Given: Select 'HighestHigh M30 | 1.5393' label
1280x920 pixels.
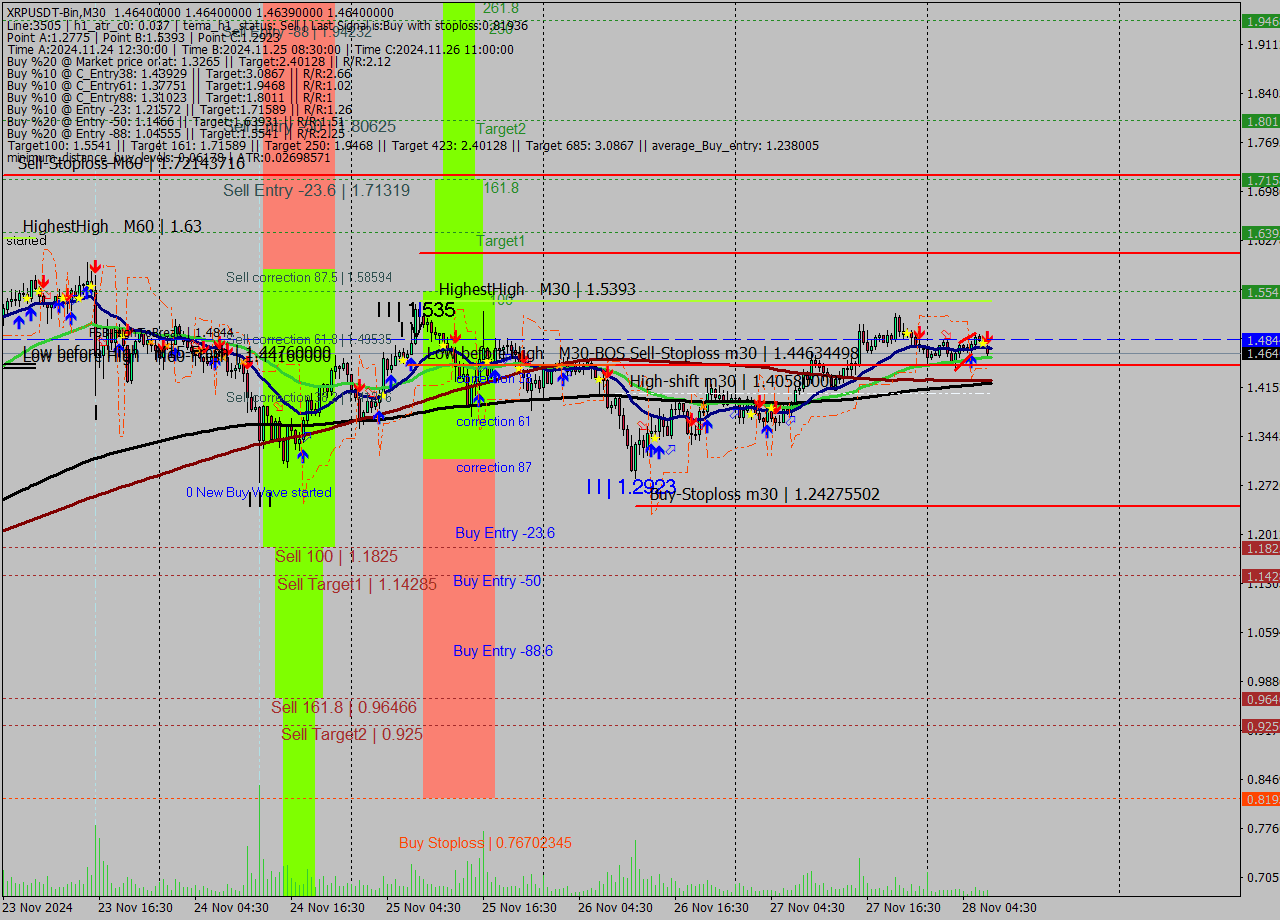Looking at the screenshot, I should [537, 289].
